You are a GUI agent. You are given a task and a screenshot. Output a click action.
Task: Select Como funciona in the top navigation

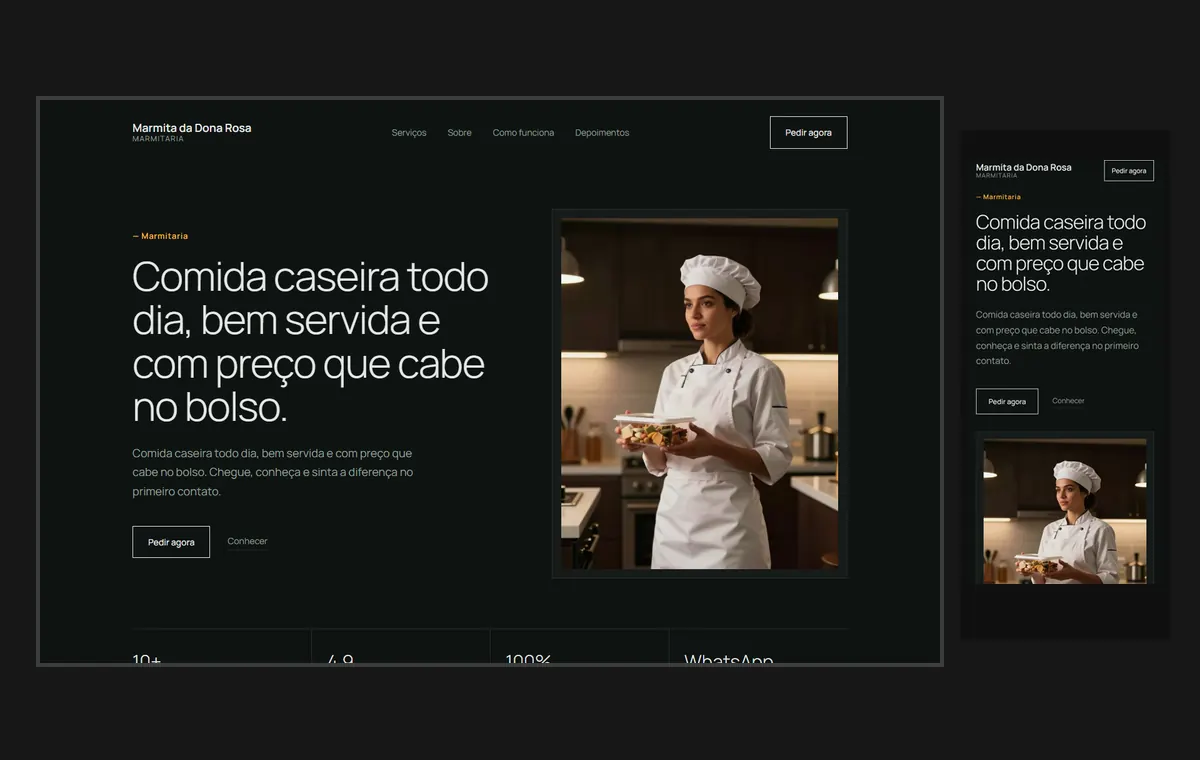coord(523,133)
